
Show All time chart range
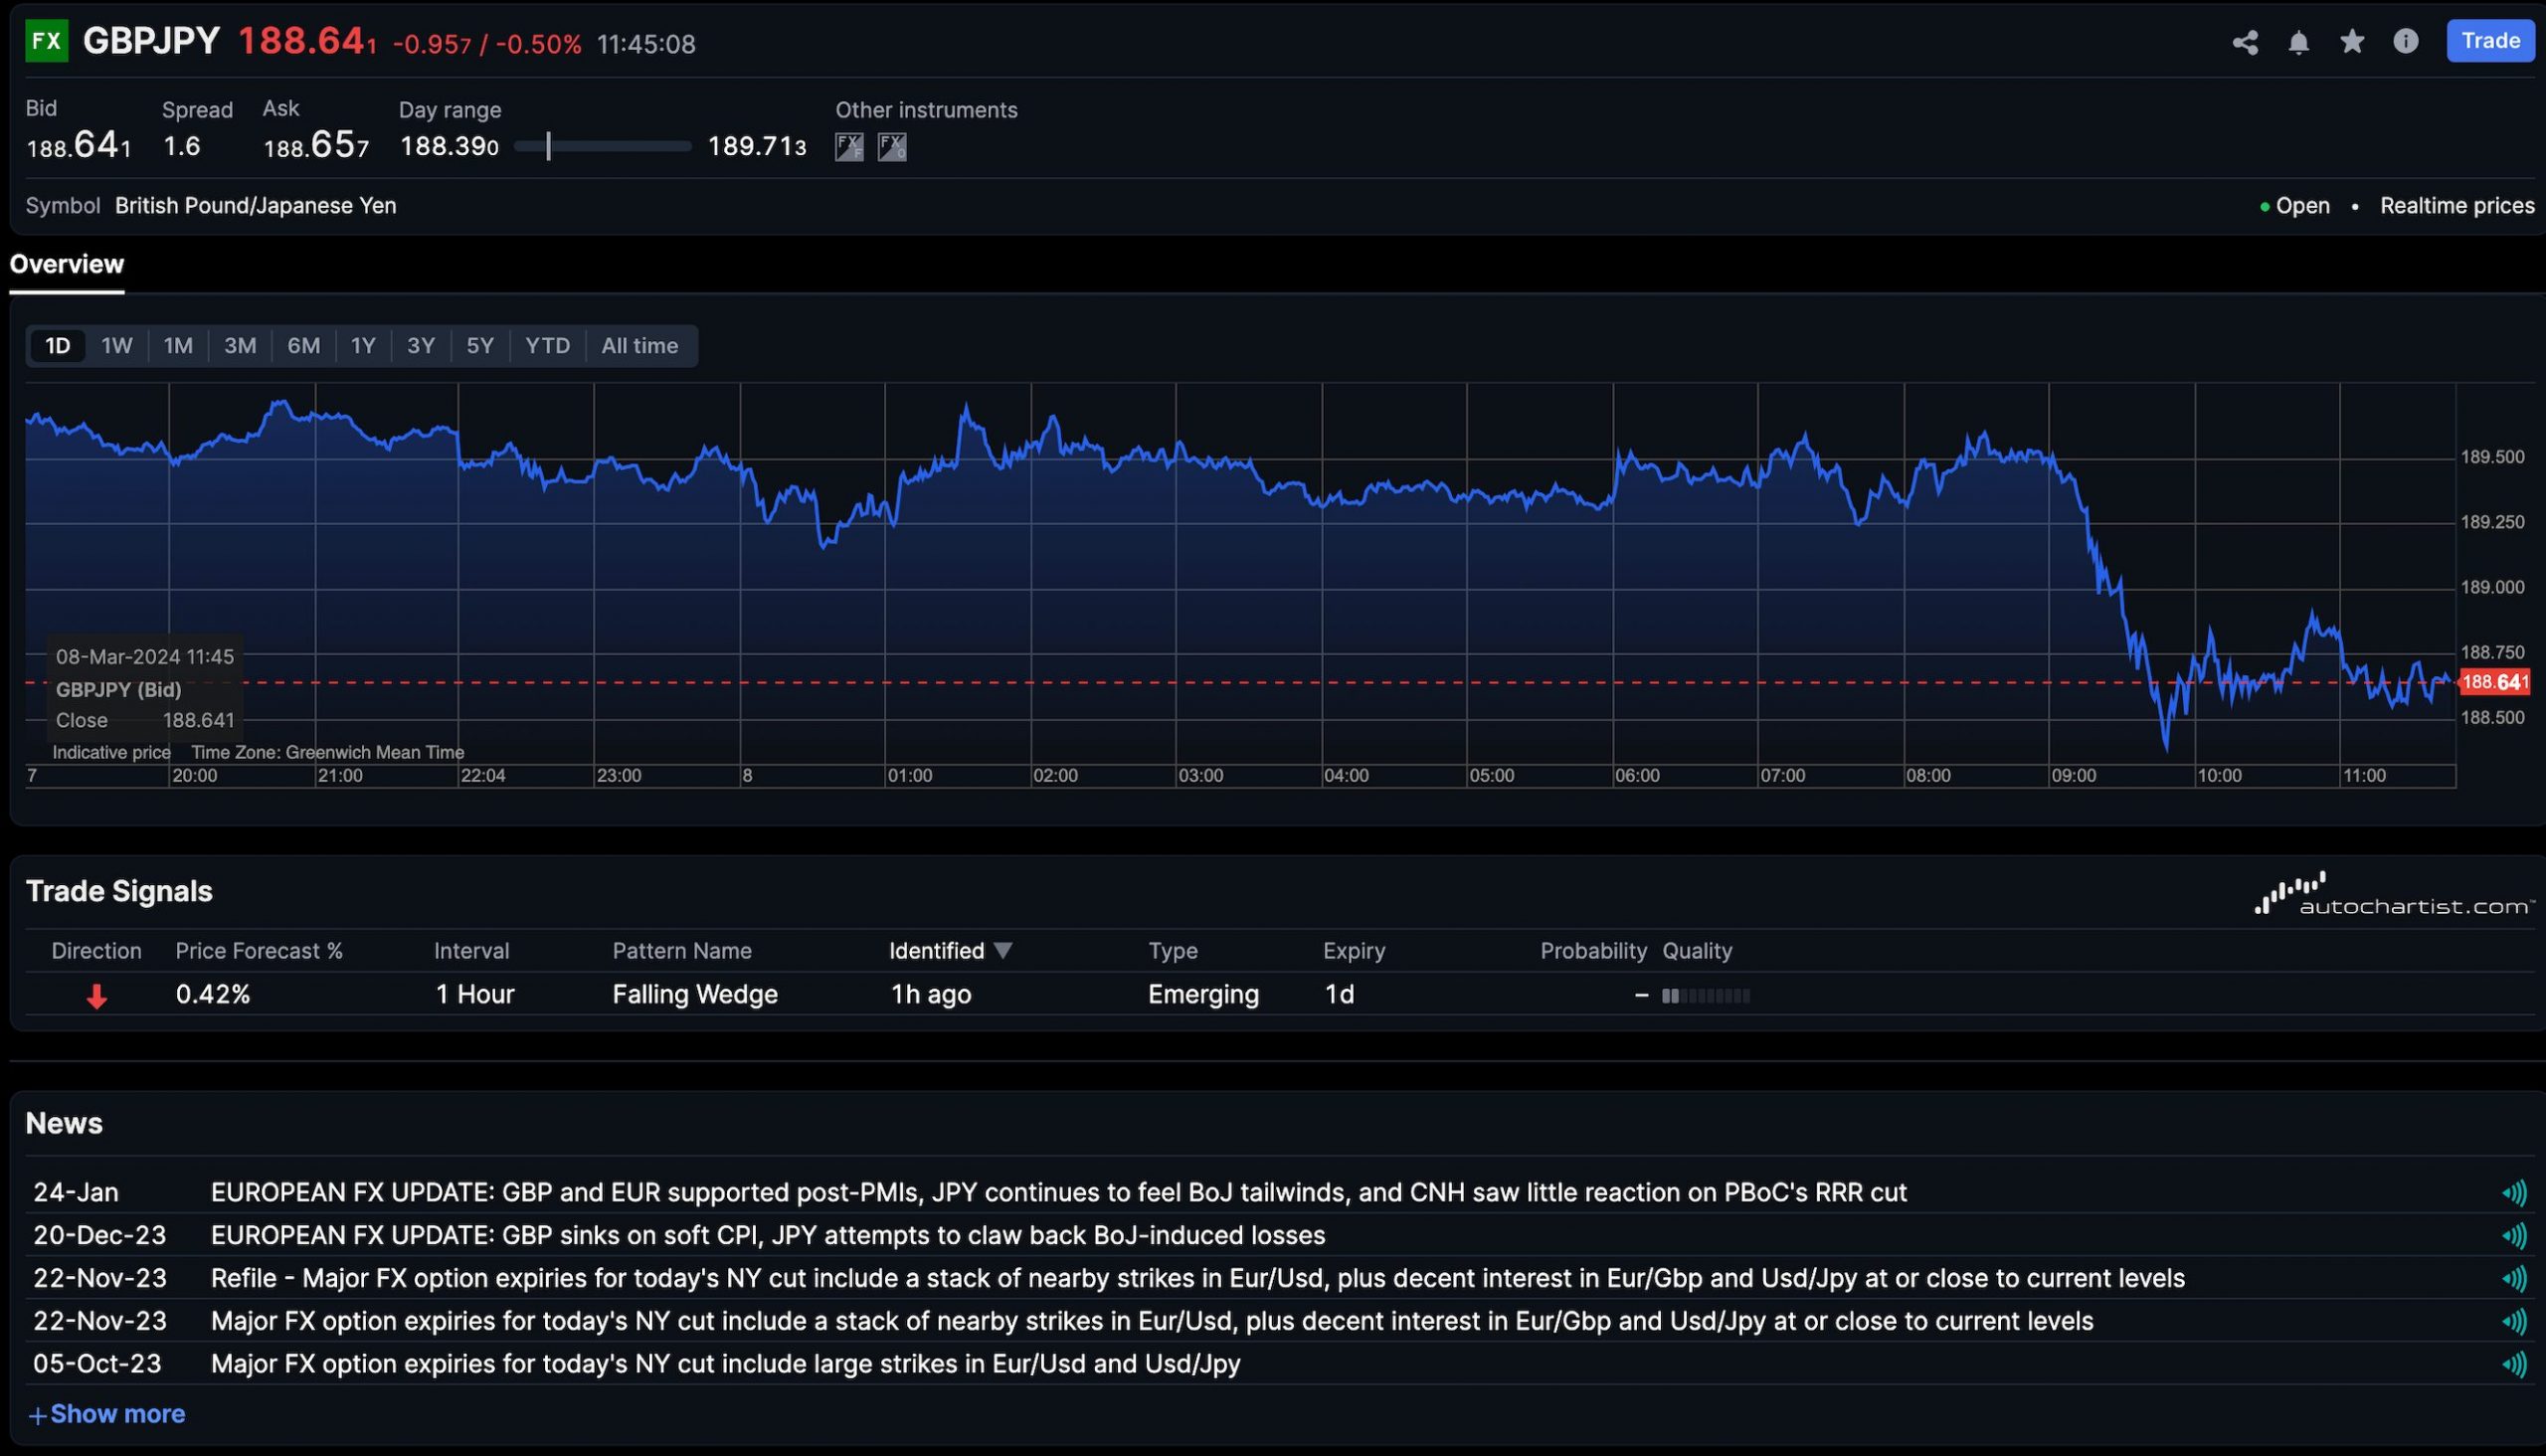(x=640, y=346)
